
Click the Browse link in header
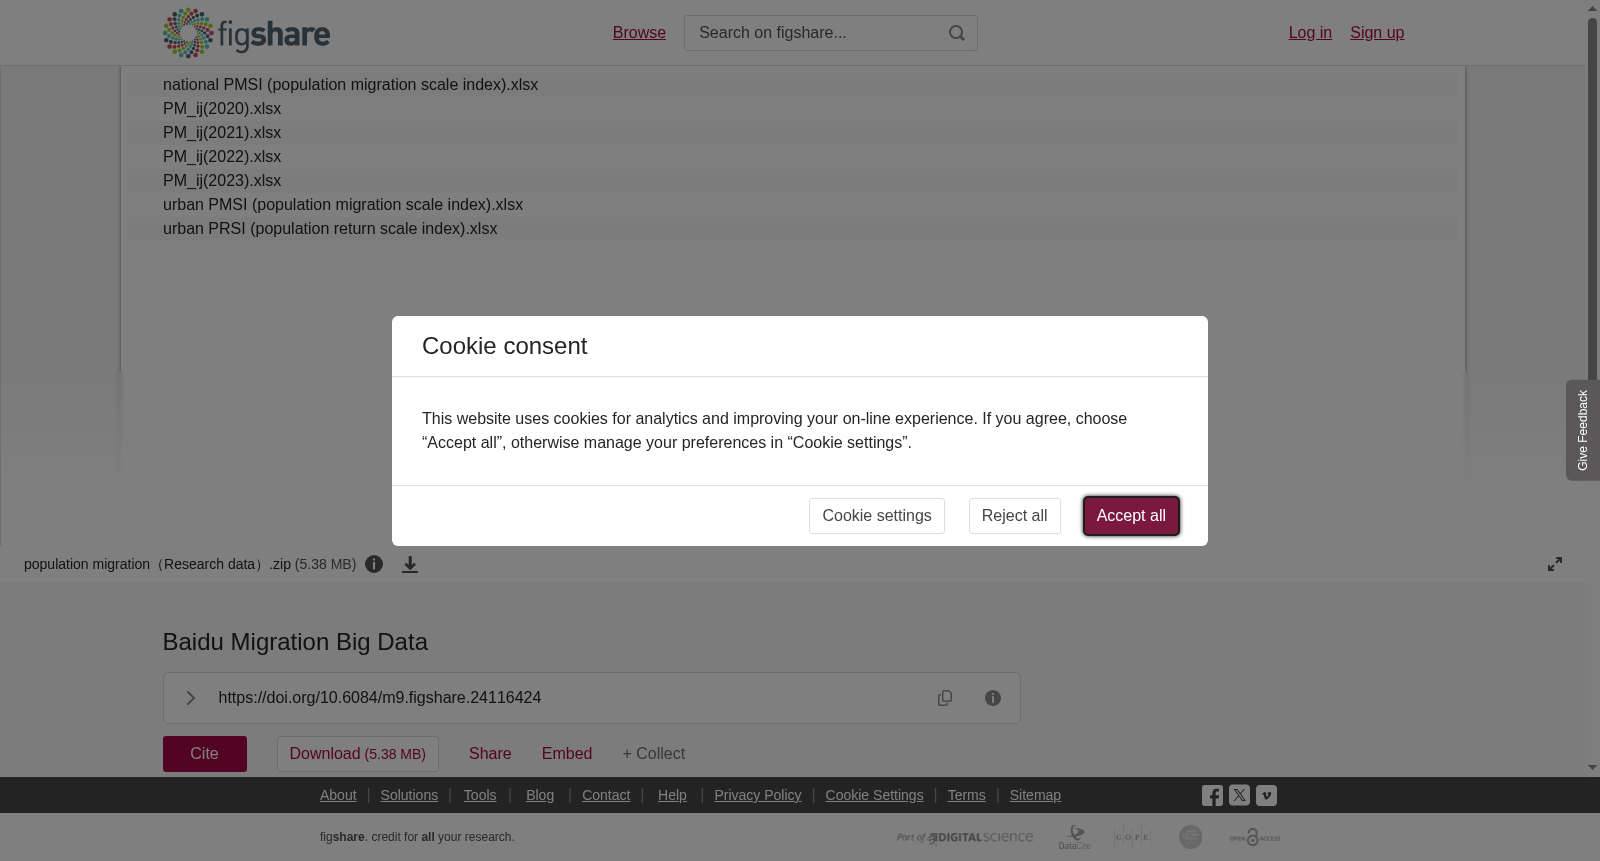coord(639,33)
